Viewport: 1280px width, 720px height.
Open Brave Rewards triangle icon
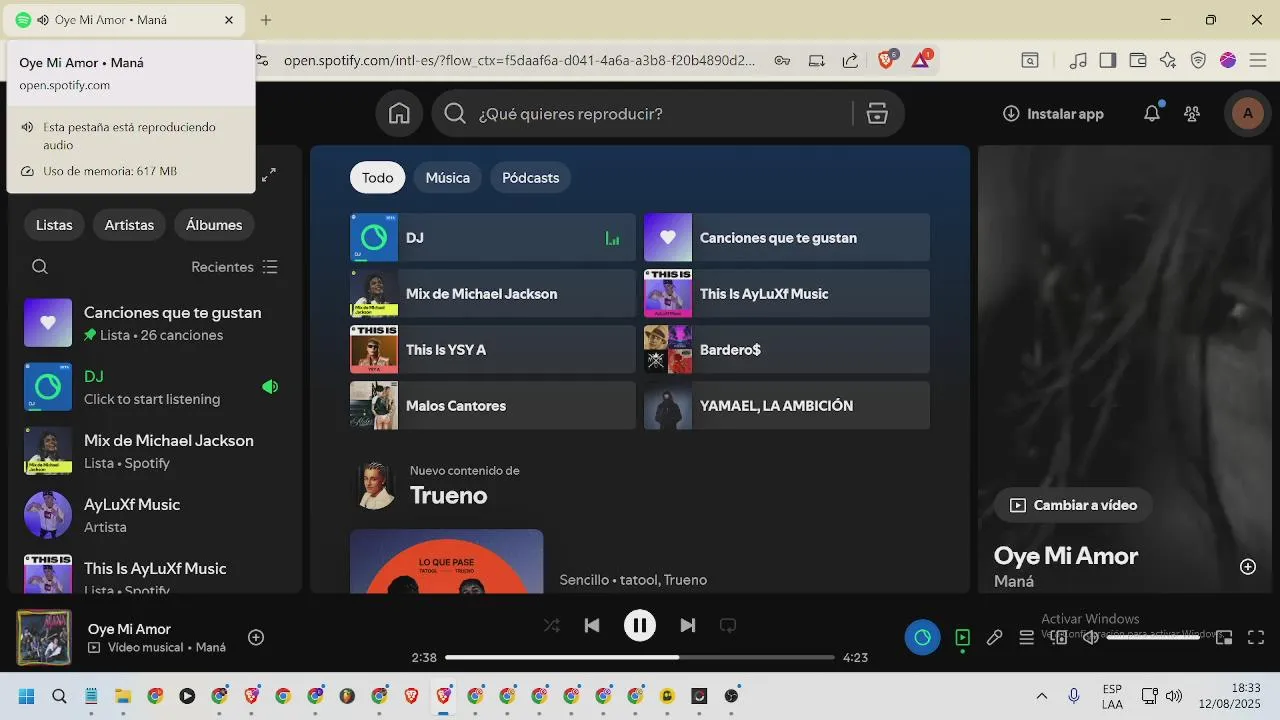[x=921, y=60]
